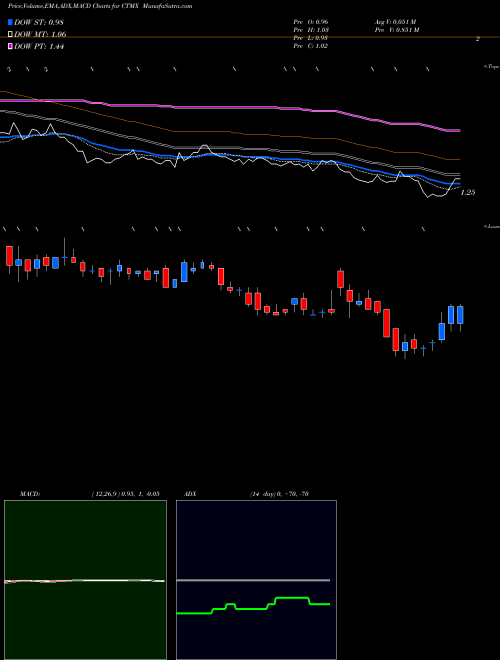500x660 pixels.
Task: Click the MACD (12,26,9) parameter values
Action: coord(125,494)
